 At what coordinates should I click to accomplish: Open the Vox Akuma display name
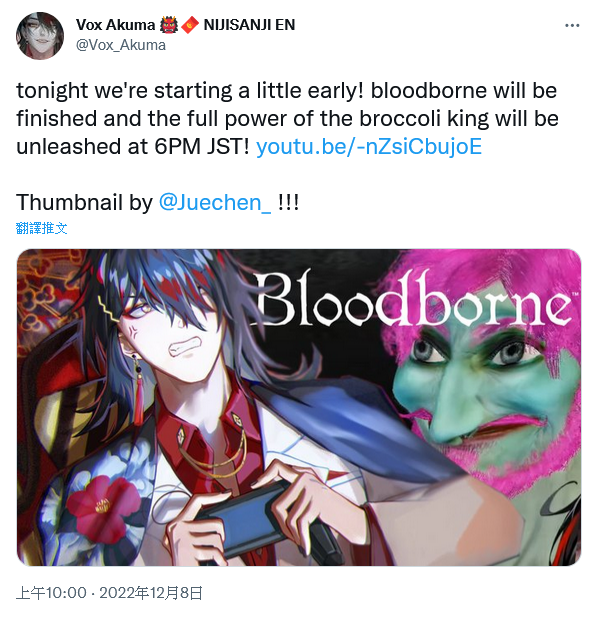point(115,25)
